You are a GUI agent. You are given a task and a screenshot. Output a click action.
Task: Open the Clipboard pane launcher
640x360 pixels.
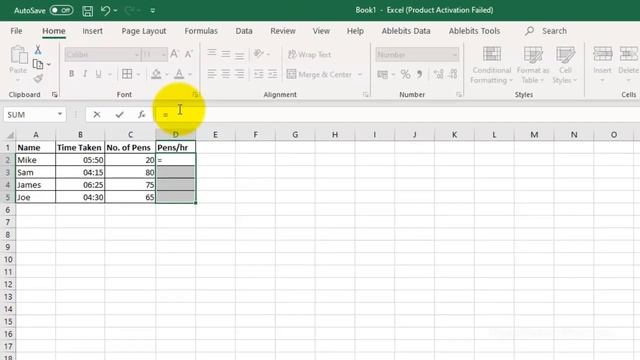point(55,95)
